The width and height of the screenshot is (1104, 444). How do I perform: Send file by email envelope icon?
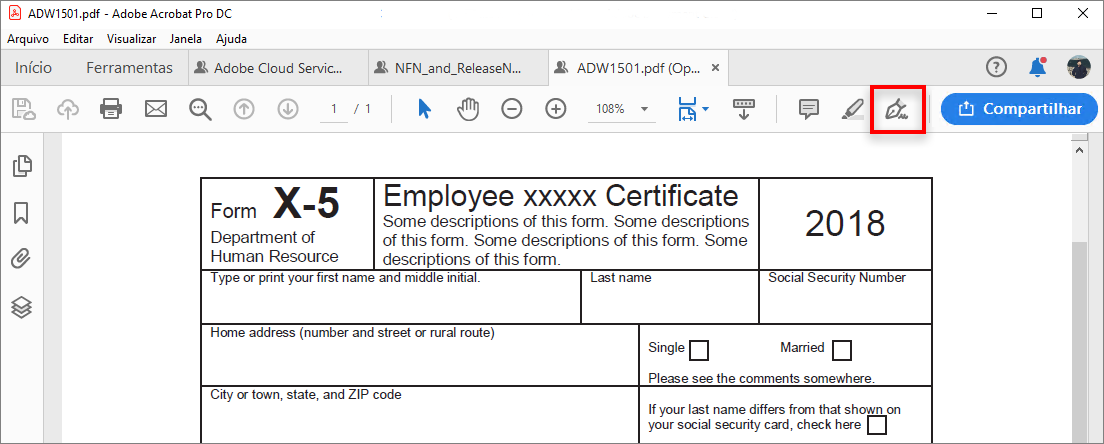point(156,109)
